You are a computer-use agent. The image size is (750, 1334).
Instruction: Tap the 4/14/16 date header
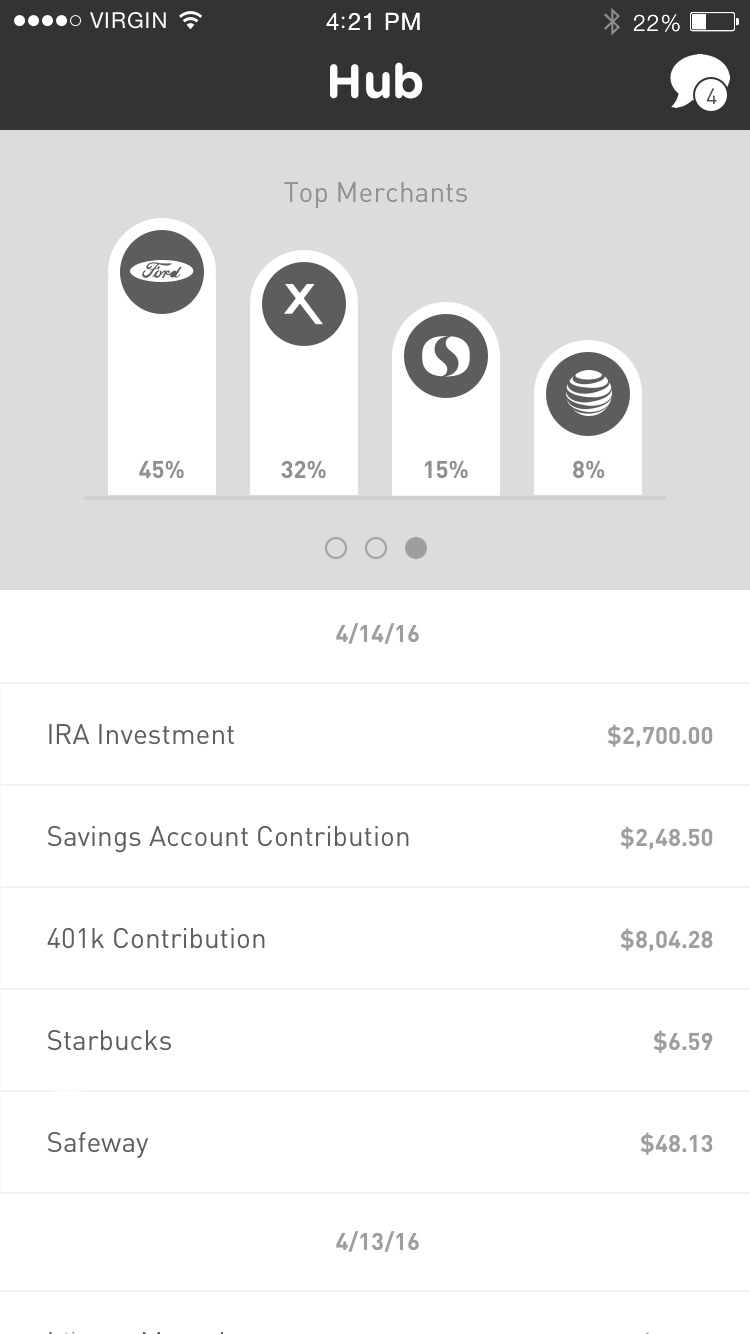coord(377,634)
